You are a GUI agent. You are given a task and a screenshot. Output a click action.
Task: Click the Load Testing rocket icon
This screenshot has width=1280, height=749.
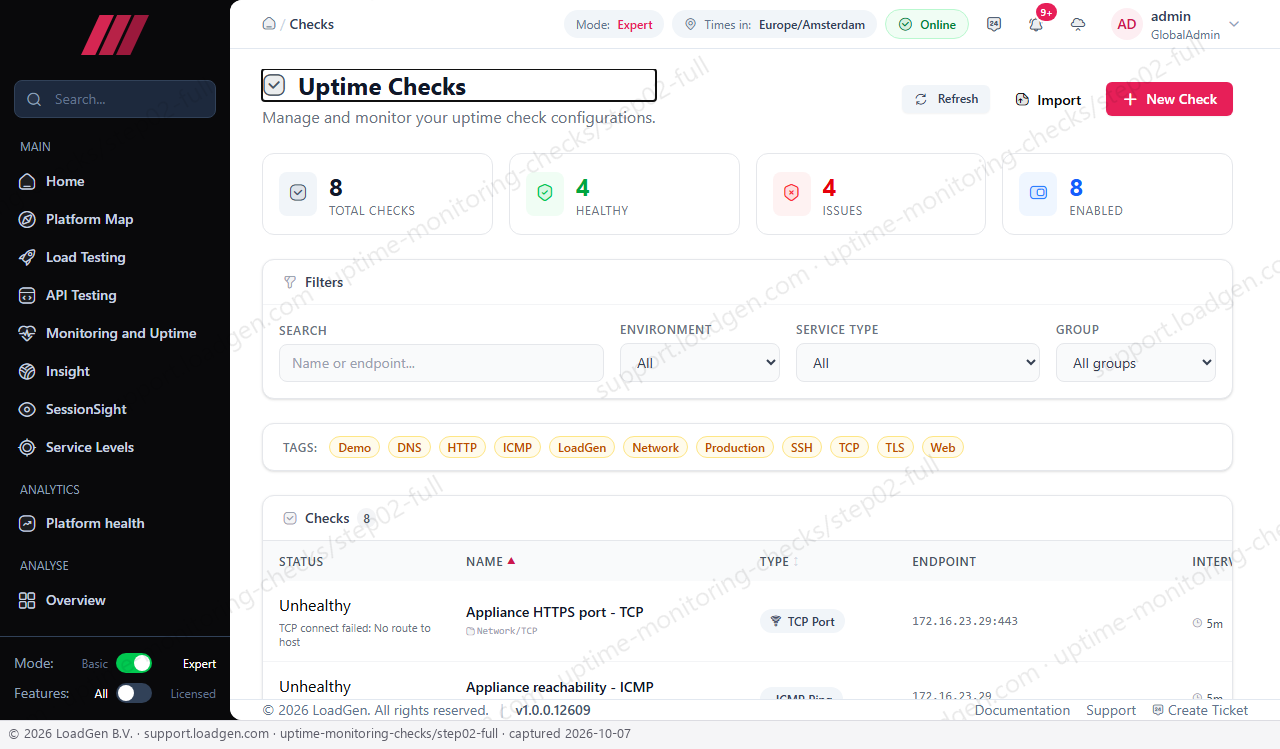[27, 257]
